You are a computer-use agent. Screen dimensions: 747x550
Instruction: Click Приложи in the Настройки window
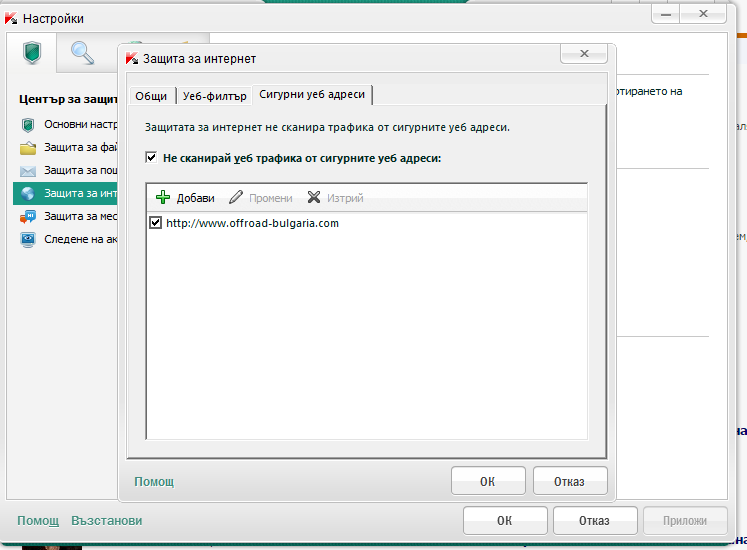point(685,520)
